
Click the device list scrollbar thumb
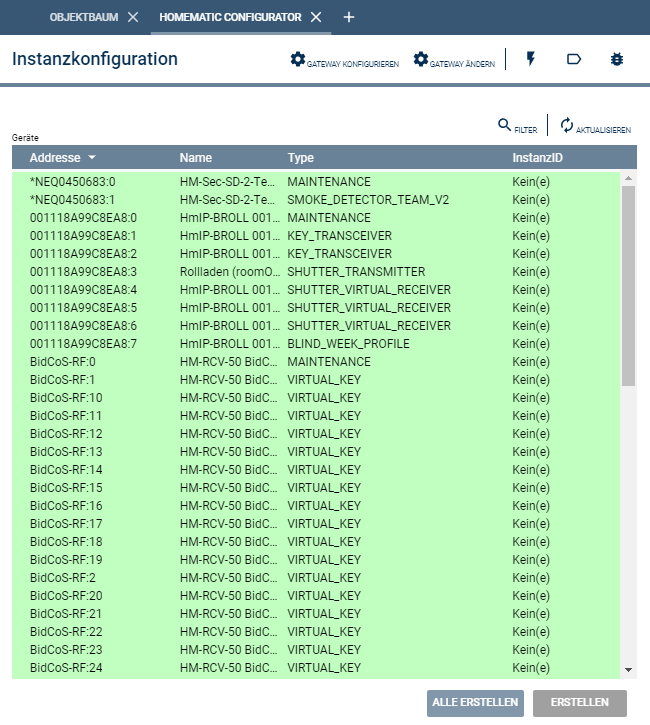(x=628, y=285)
